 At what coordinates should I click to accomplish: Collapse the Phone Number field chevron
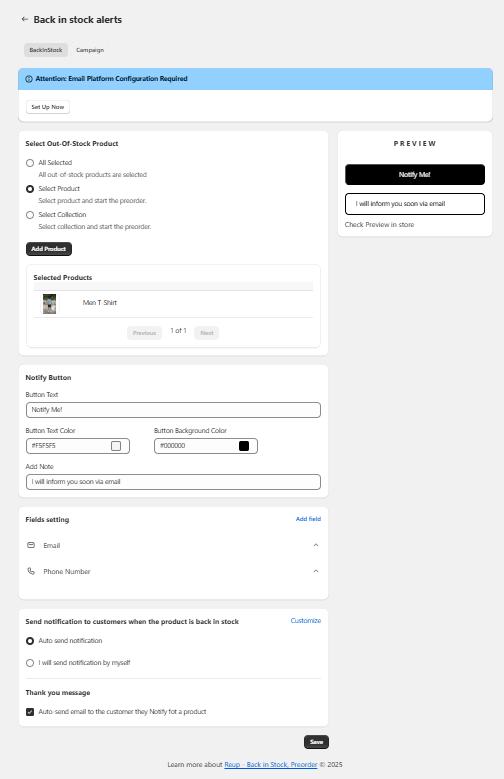(x=316, y=571)
